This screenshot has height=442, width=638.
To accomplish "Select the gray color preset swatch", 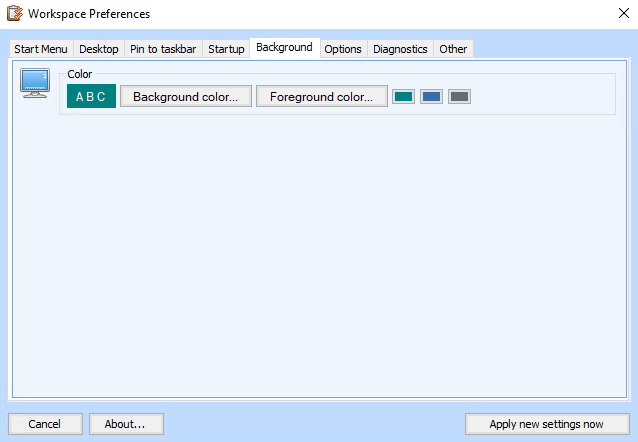I will pyautogui.click(x=459, y=97).
